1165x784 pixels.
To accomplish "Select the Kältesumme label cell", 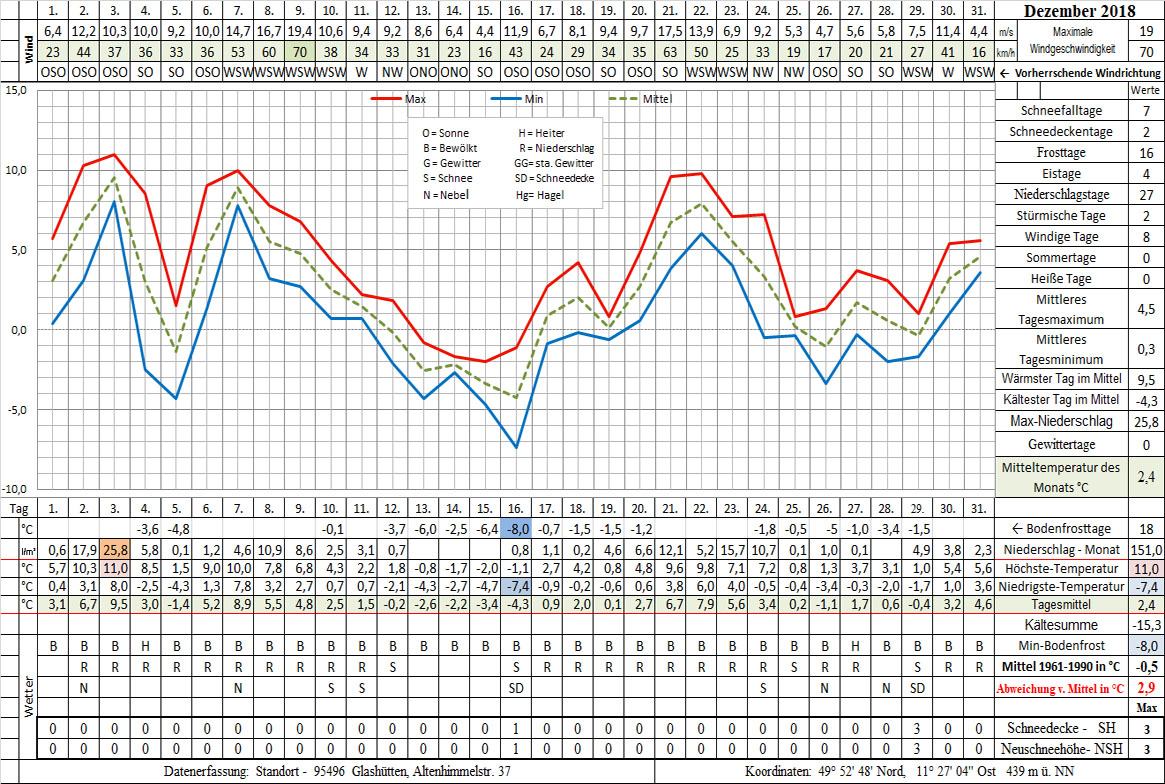I will [1060, 623].
